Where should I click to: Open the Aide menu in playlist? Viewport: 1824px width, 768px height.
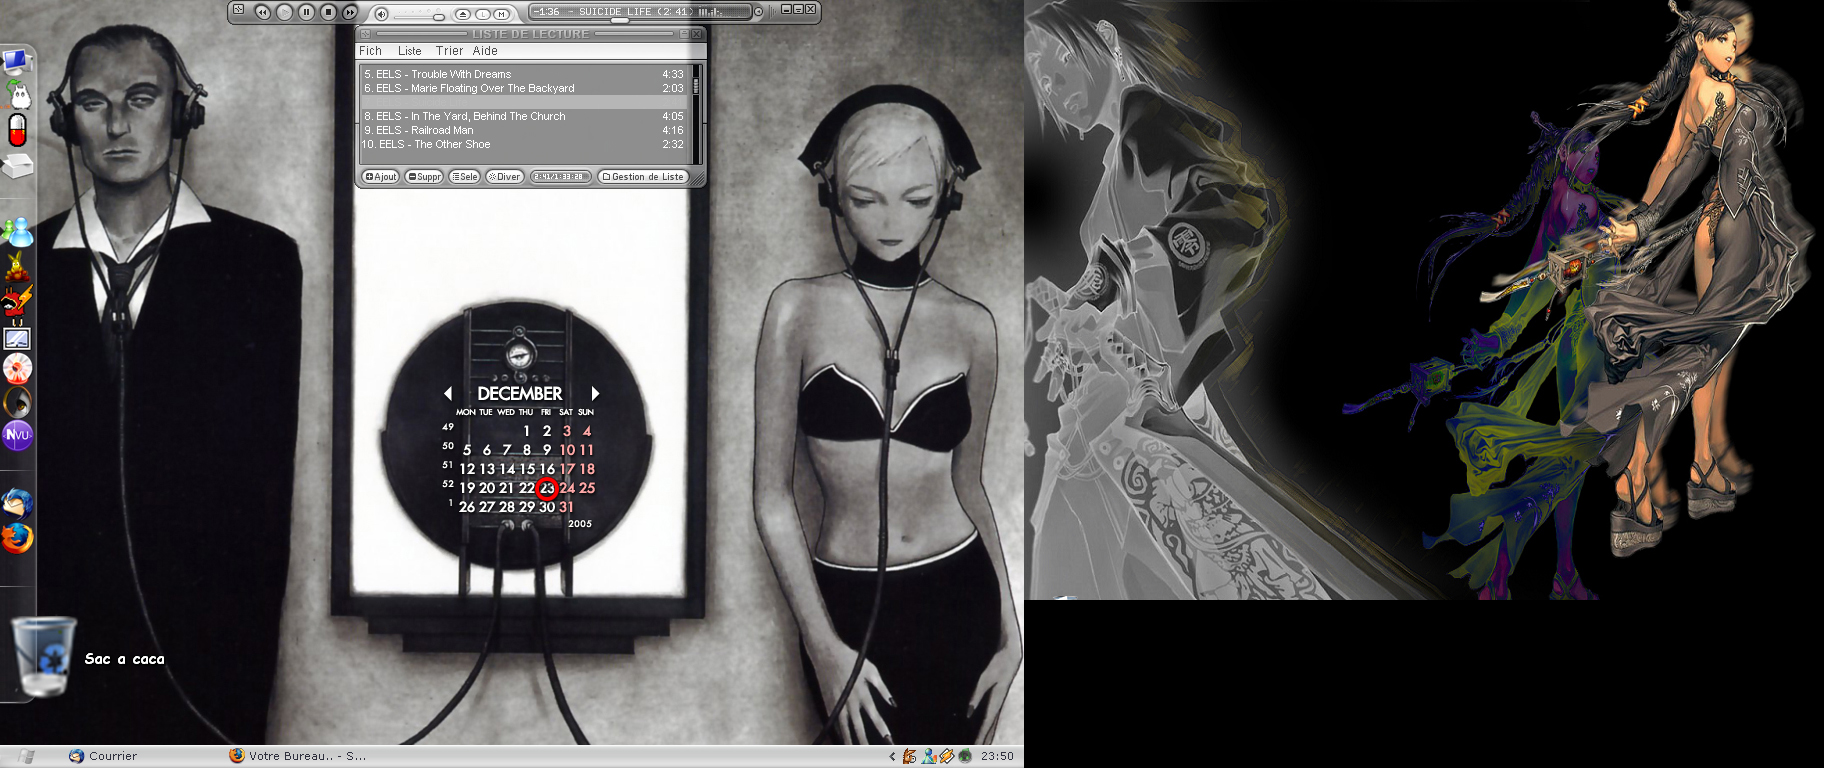[x=485, y=51]
